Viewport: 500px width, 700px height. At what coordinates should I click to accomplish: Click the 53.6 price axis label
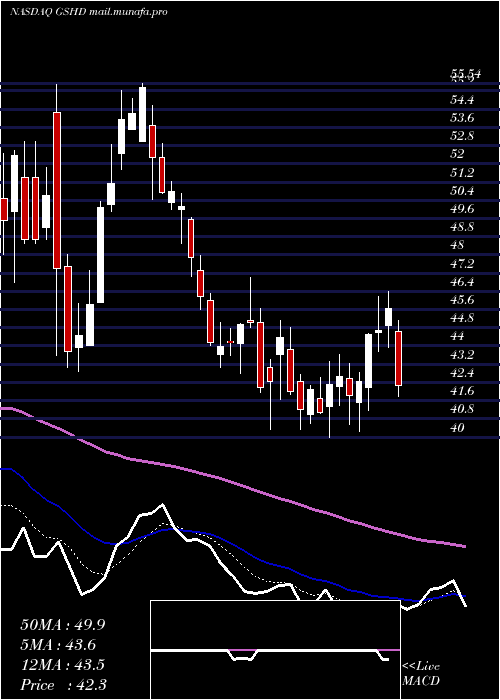click(462, 118)
